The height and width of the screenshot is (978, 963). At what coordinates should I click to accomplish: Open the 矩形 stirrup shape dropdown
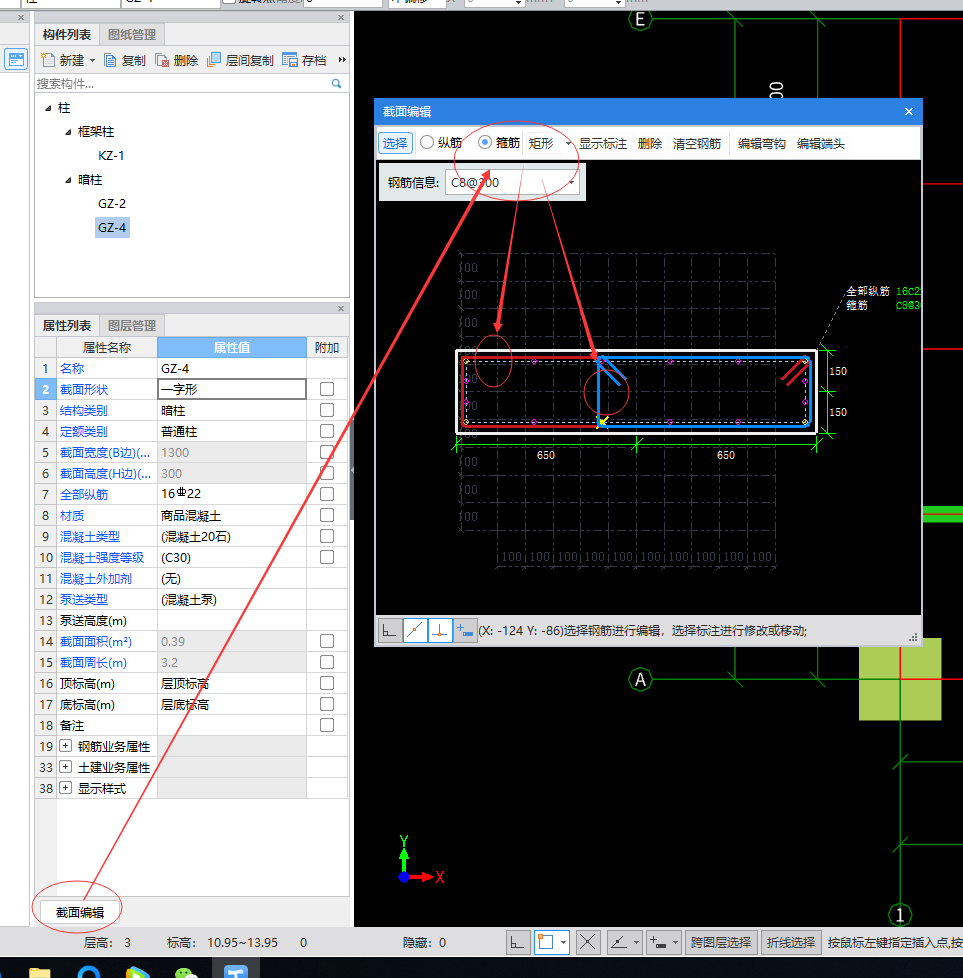tap(568, 143)
